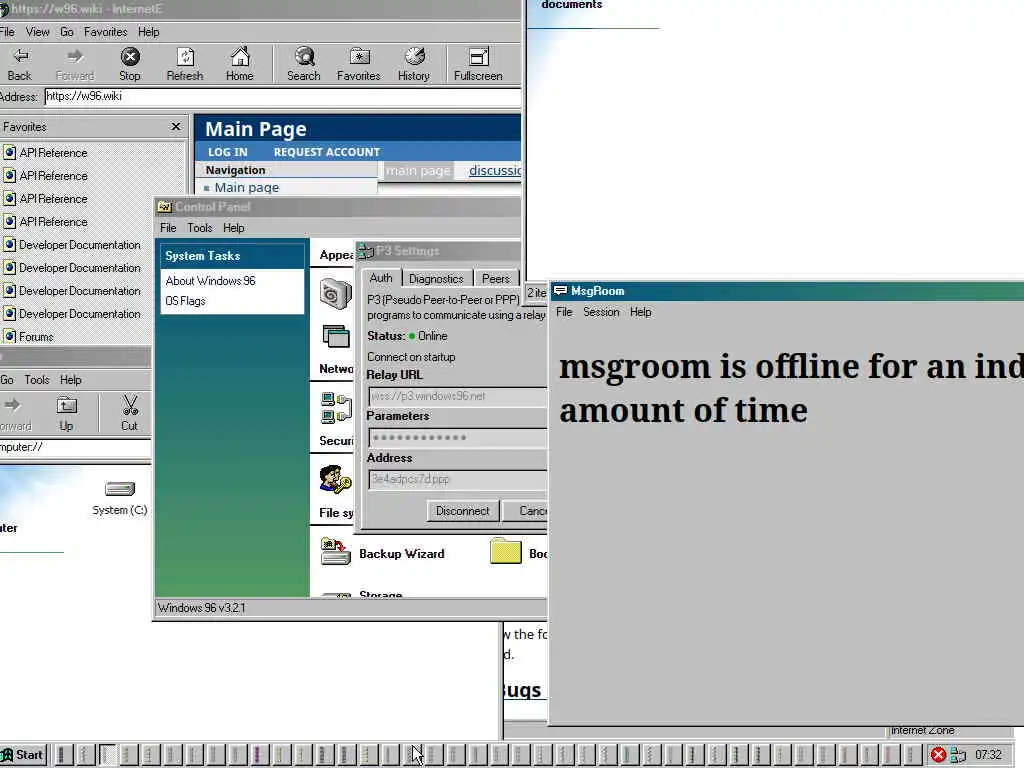The width and height of the screenshot is (1024, 768).
Task: Click the Relay URL field
Action: (457, 396)
